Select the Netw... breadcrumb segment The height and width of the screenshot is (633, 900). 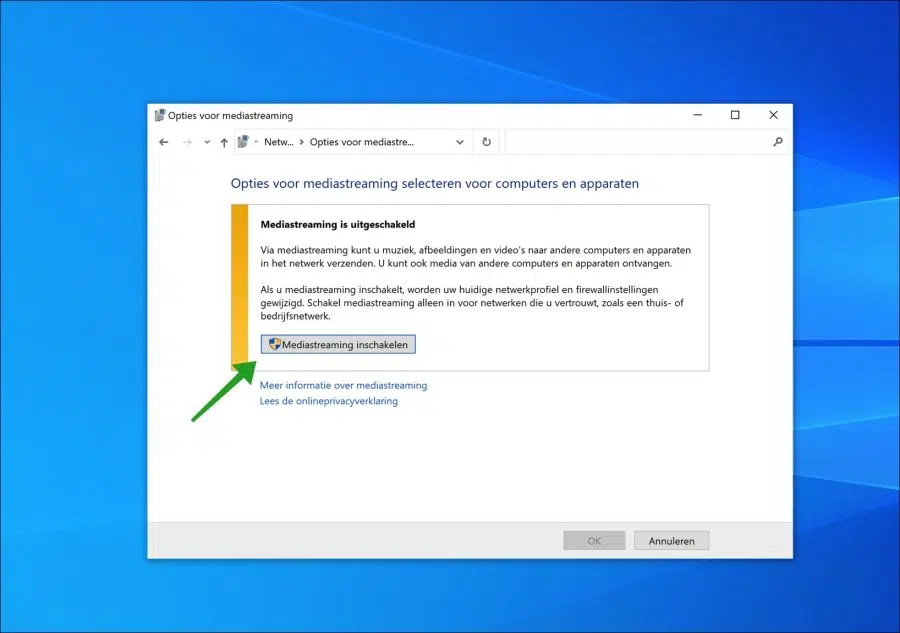point(278,142)
